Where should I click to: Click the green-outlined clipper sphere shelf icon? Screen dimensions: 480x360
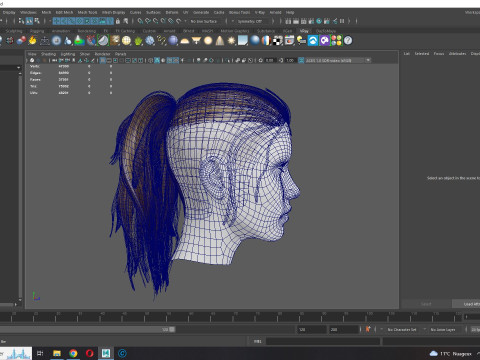(103, 41)
